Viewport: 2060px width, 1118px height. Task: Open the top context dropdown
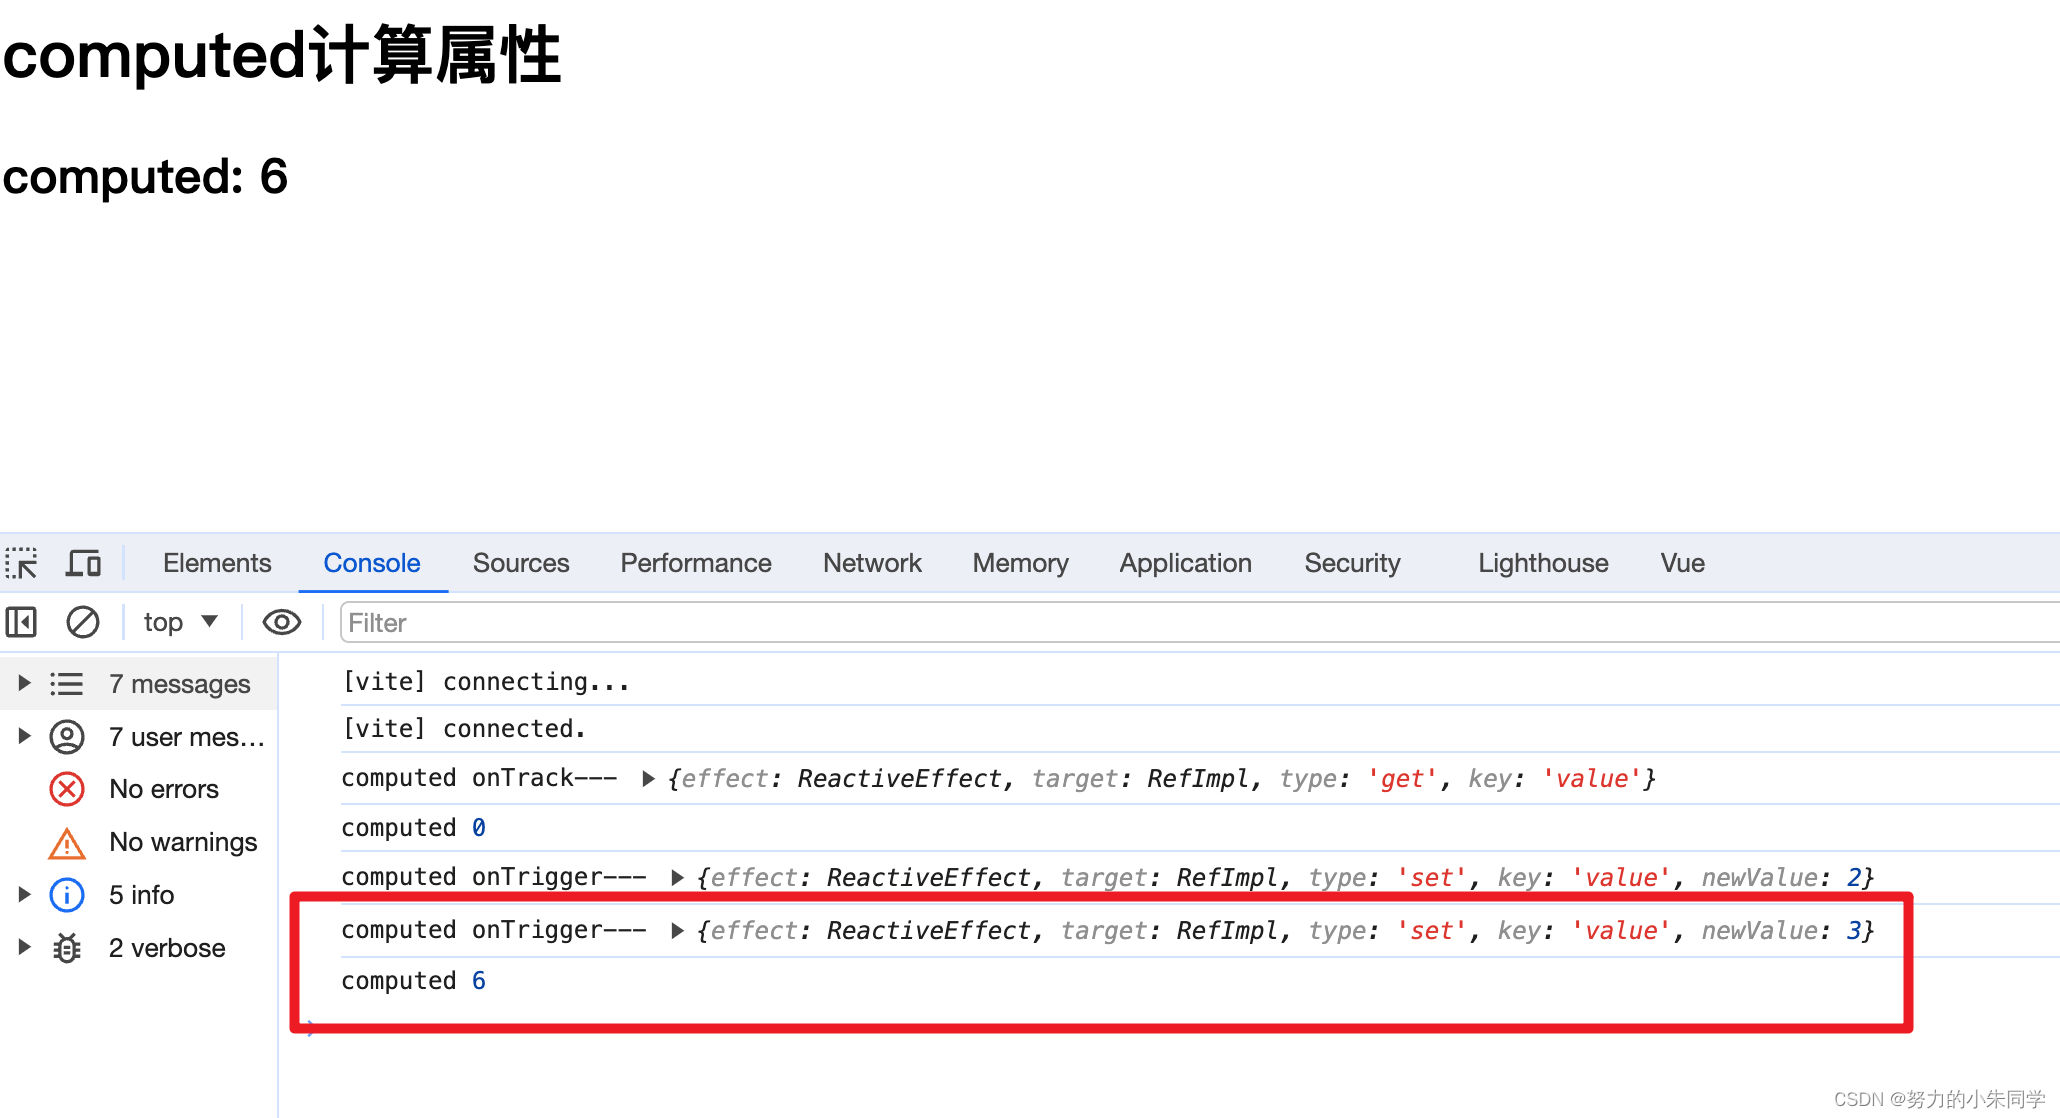coord(180,622)
